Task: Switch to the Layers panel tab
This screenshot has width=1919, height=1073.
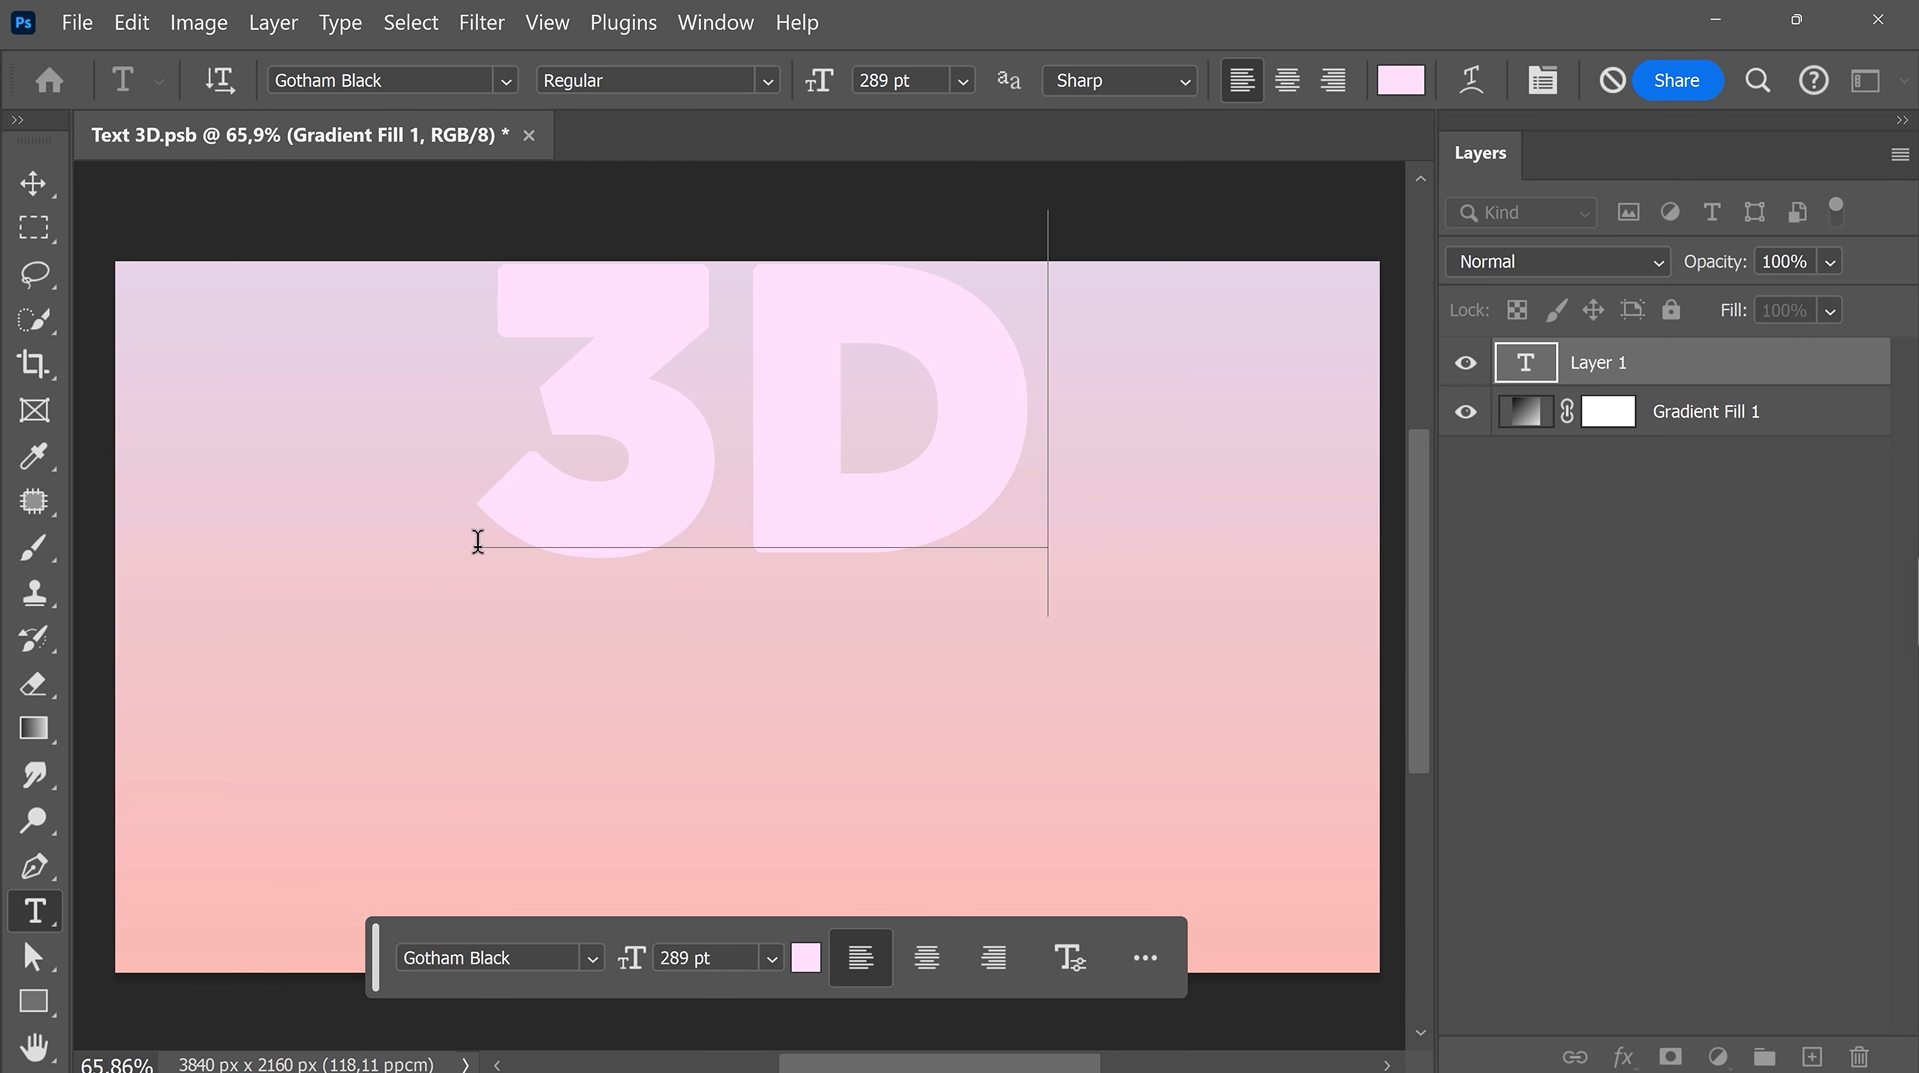Action: click(x=1480, y=153)
